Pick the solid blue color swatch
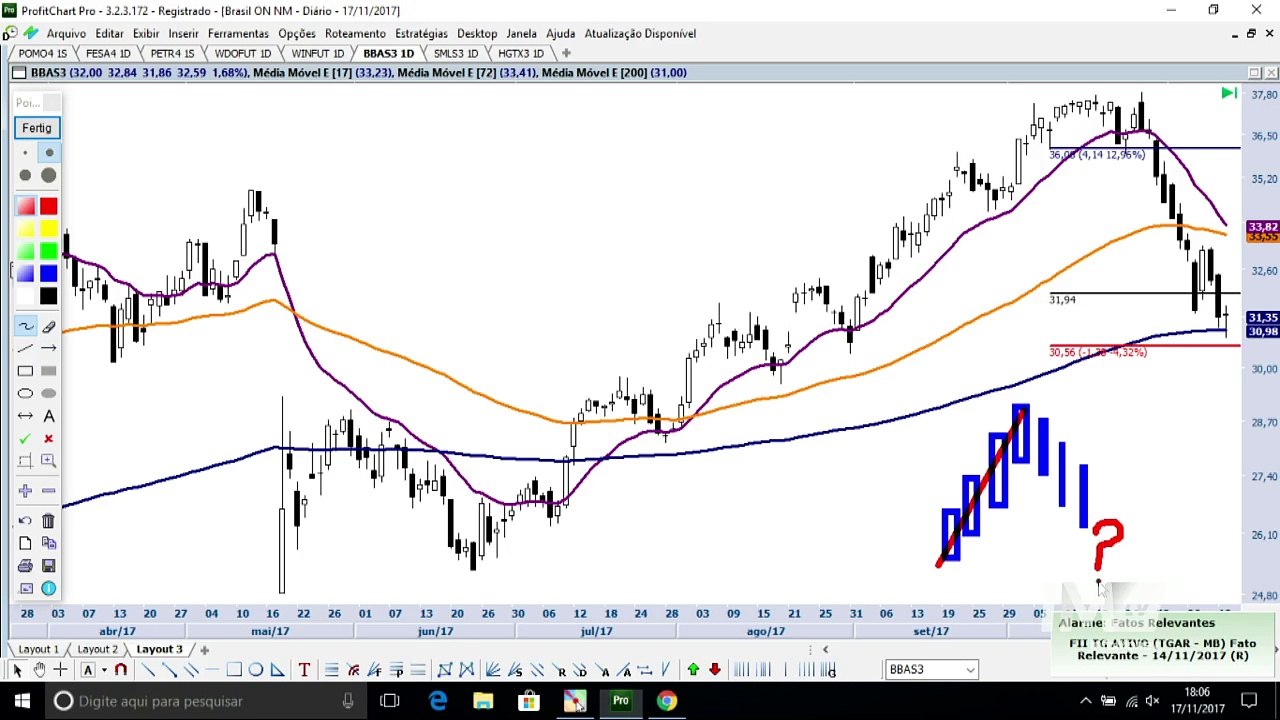 click(48, 274)
